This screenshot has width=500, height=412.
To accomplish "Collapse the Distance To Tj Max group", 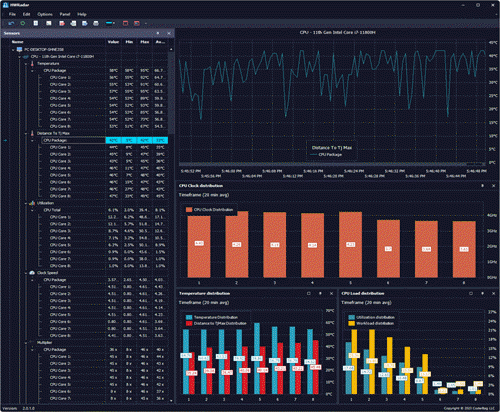I will tap(26, 133).
